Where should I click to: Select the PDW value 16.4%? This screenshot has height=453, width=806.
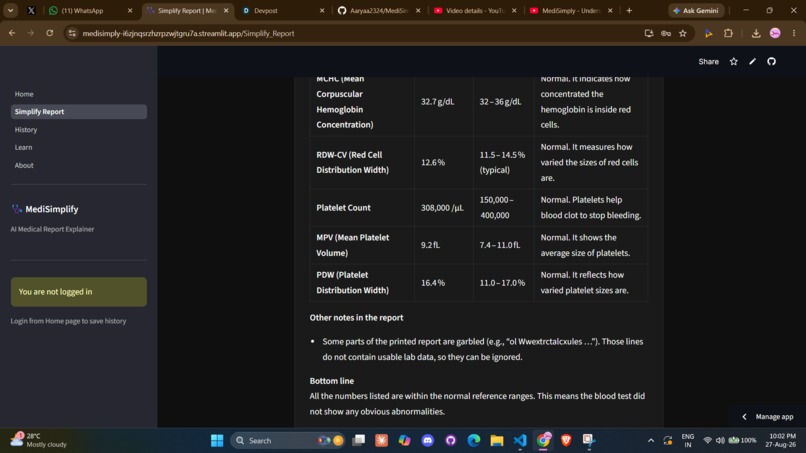(x=433, y=283)
